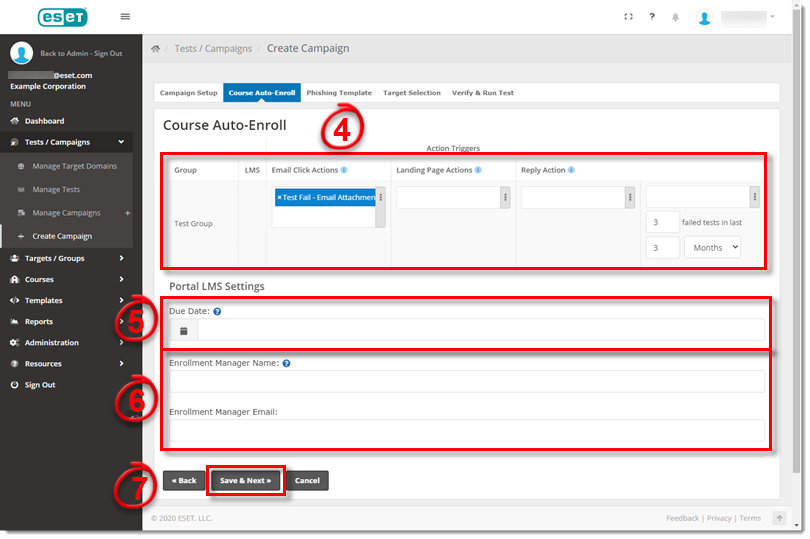Remove the Test Fail - Email Attachment tag
Image resolution: width=810 pixels, height=539 pixels.
click(x=279, y=198)
